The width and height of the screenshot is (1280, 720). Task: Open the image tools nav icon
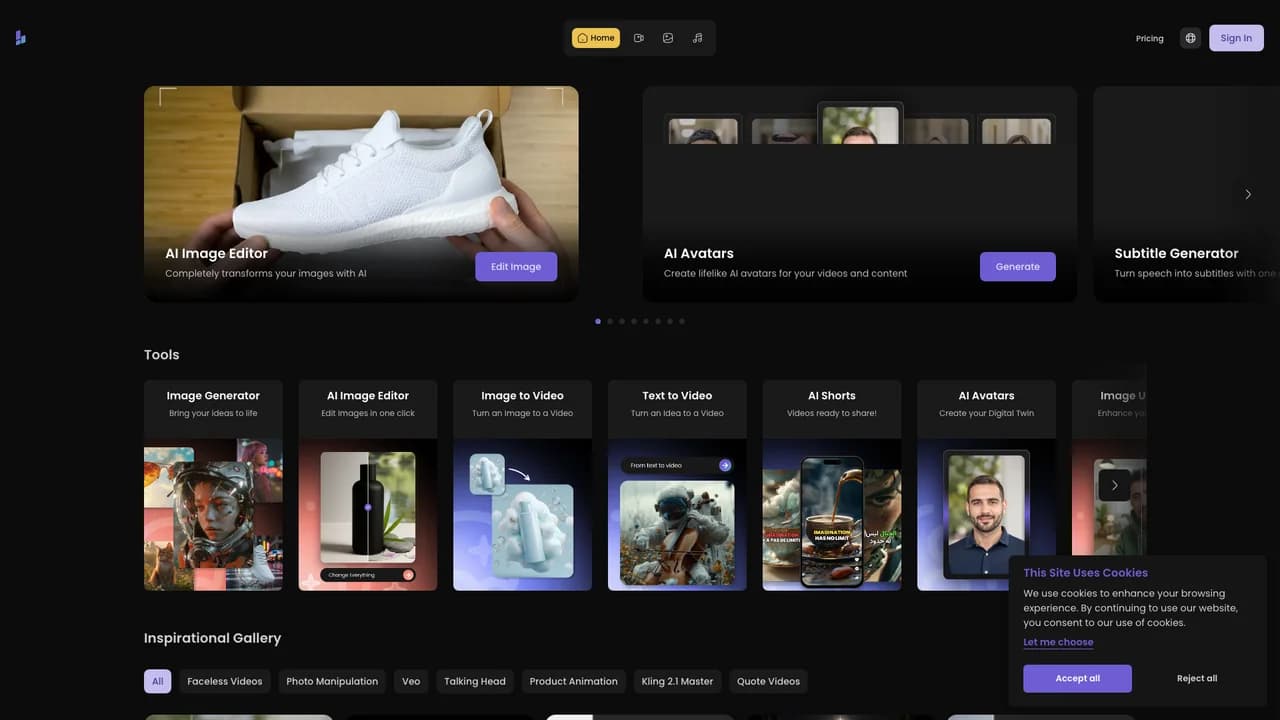point(668,38)
